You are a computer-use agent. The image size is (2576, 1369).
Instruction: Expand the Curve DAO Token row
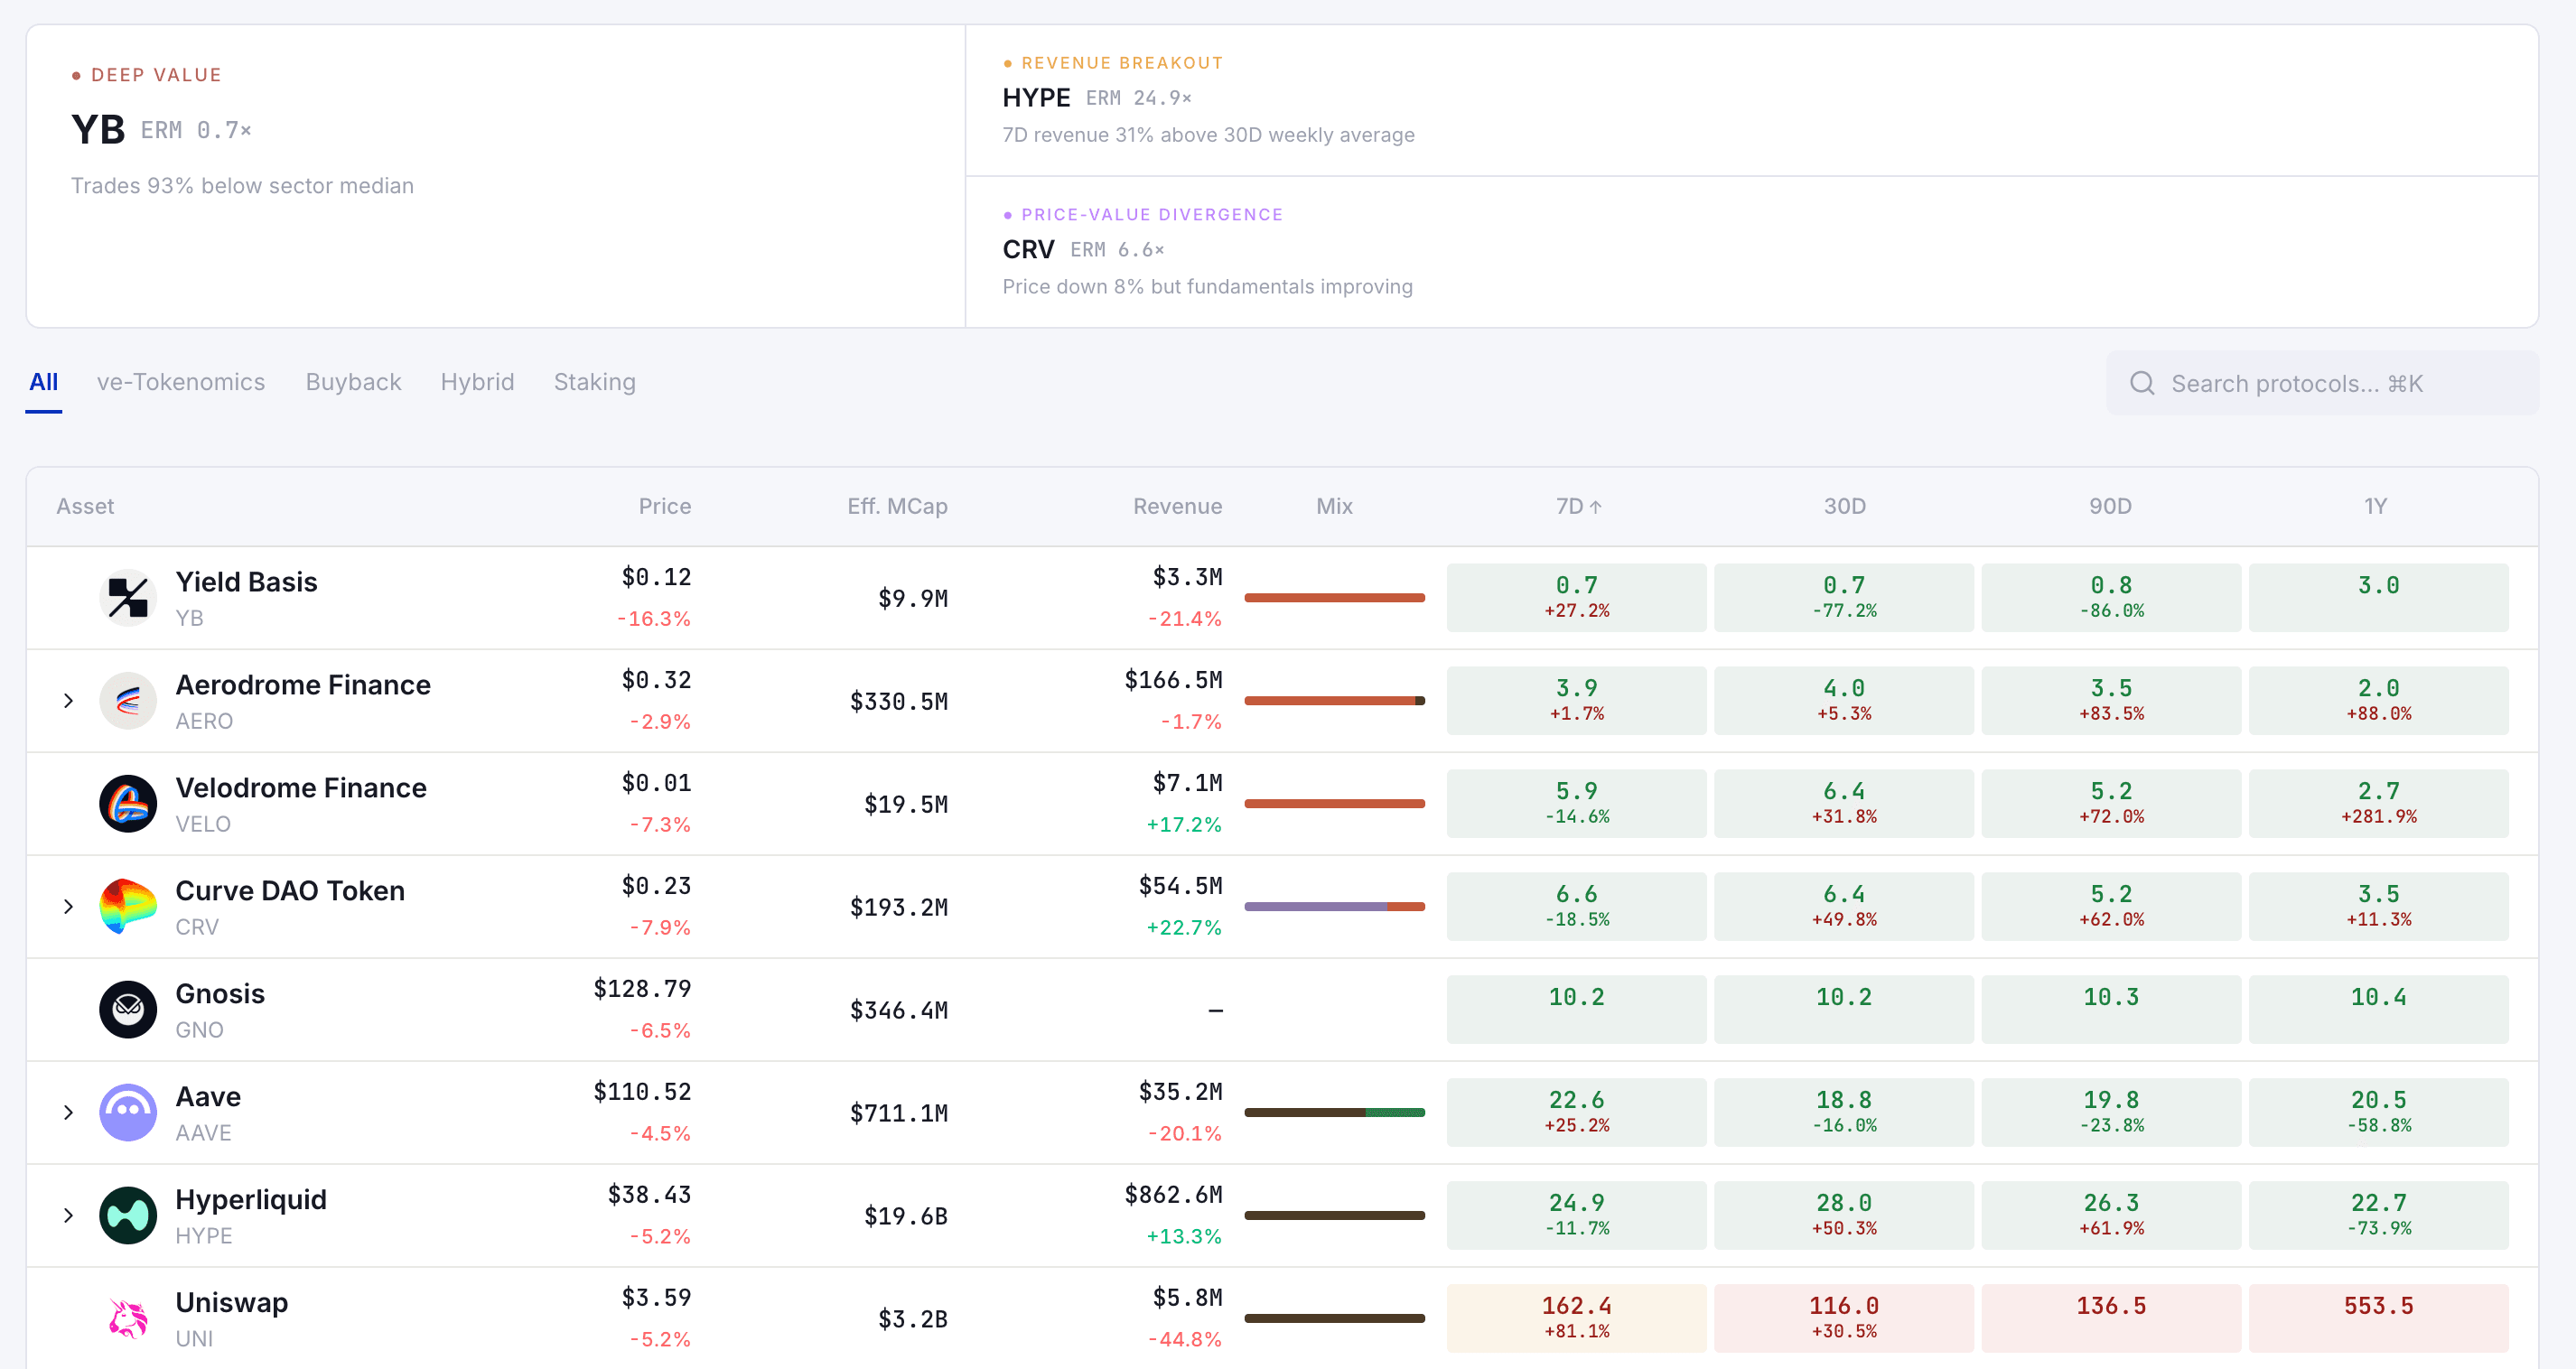pos(68,906)
